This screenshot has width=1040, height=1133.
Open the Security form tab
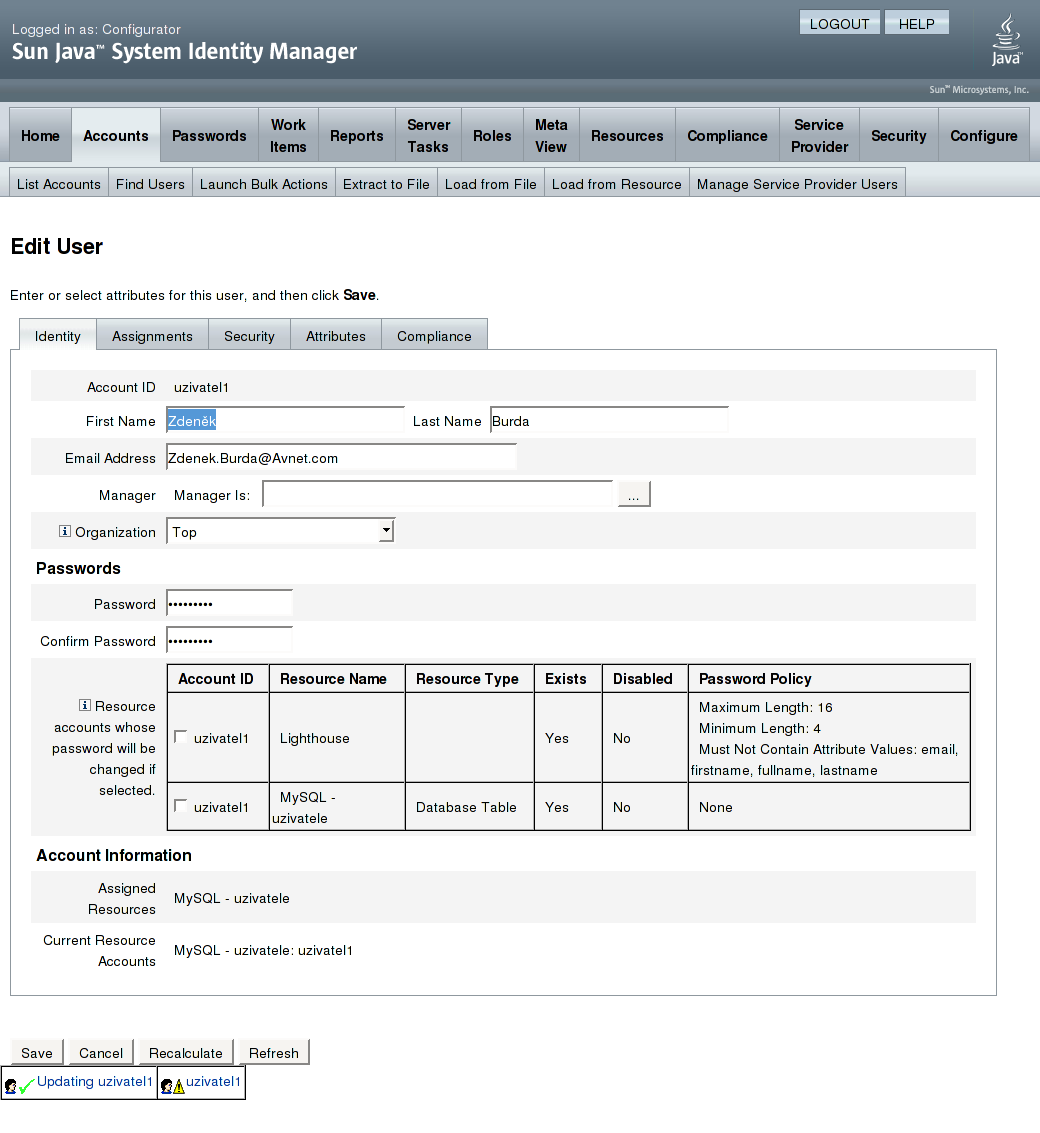(249, 335)
